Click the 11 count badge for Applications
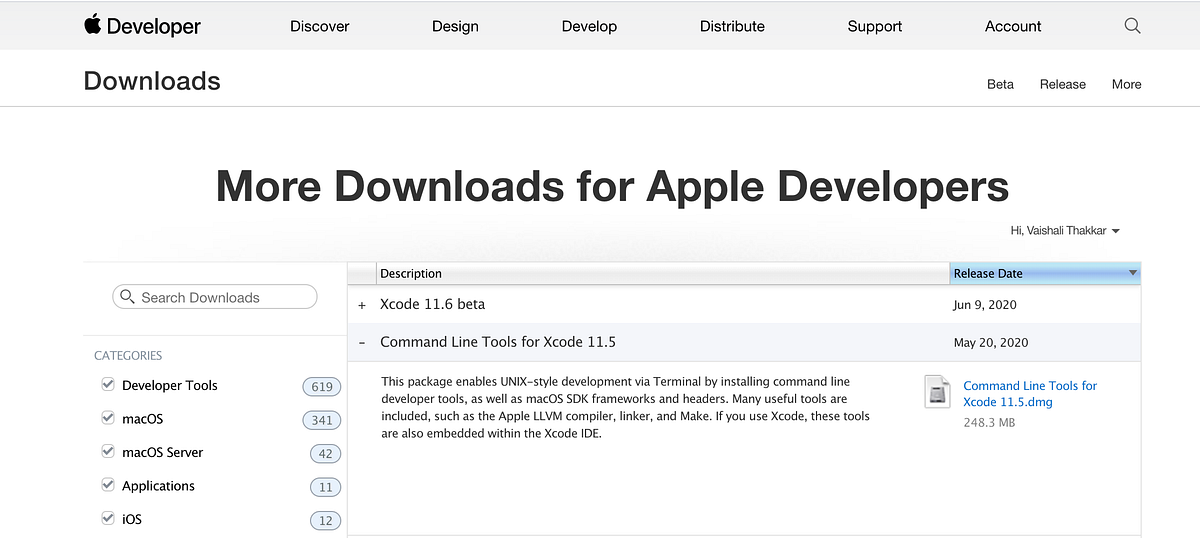Viewport: 1200px width, 538px height. [x=325, y=487]
